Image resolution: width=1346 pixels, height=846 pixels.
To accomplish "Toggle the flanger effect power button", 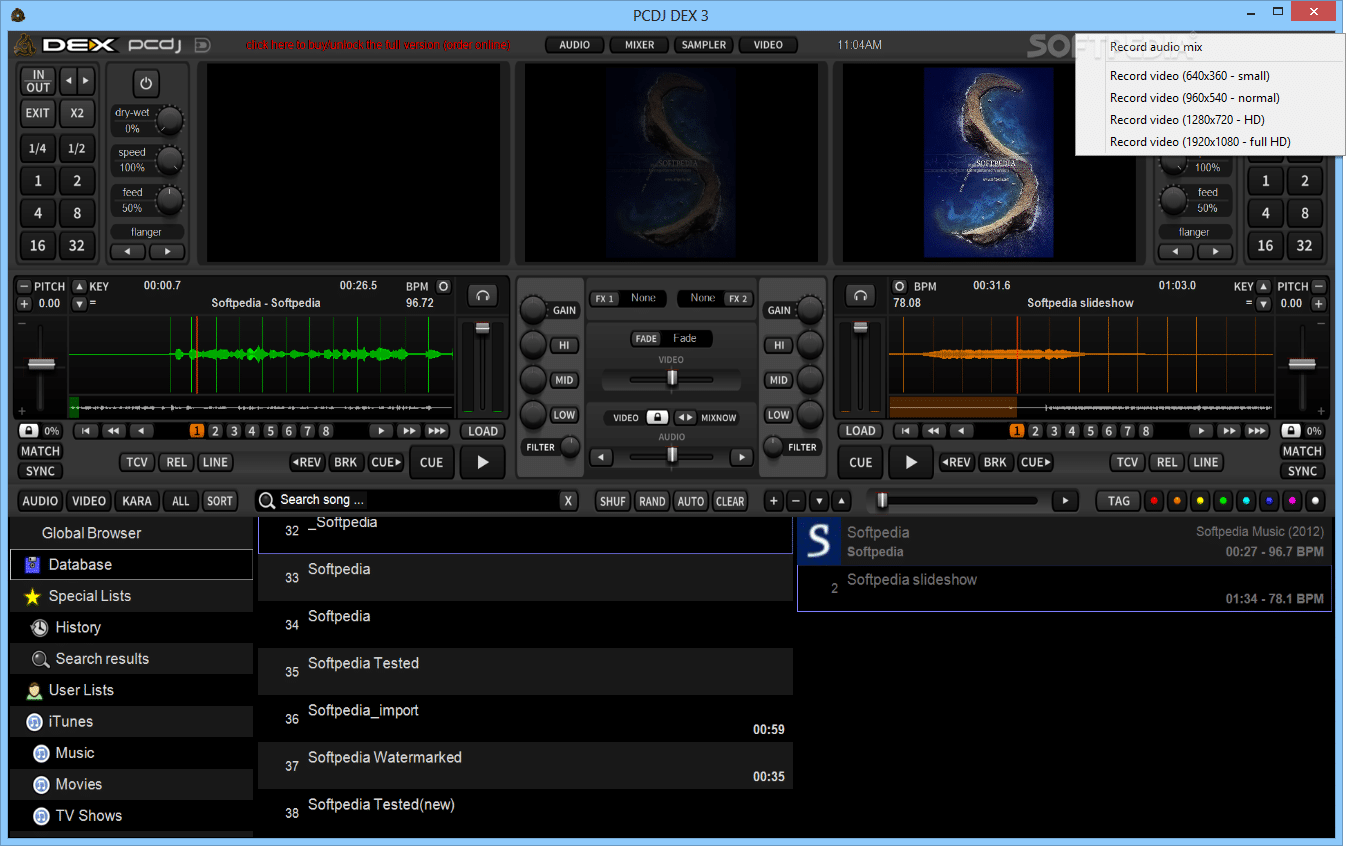I will coord(146,84).
